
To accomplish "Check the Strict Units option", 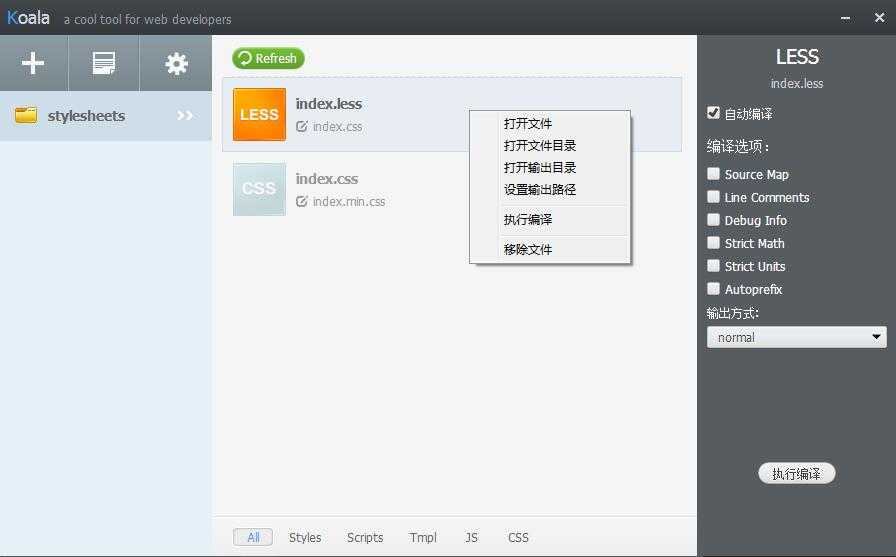I will pyautogui.click(x=713, y=266).
